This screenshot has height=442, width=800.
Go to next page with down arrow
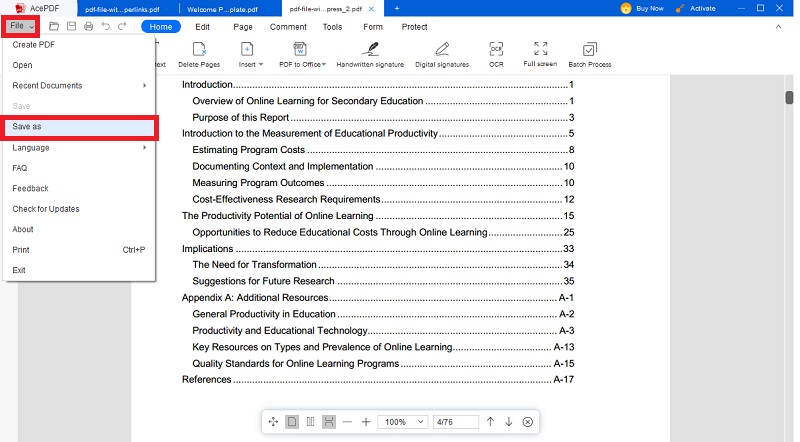(509, 422)
